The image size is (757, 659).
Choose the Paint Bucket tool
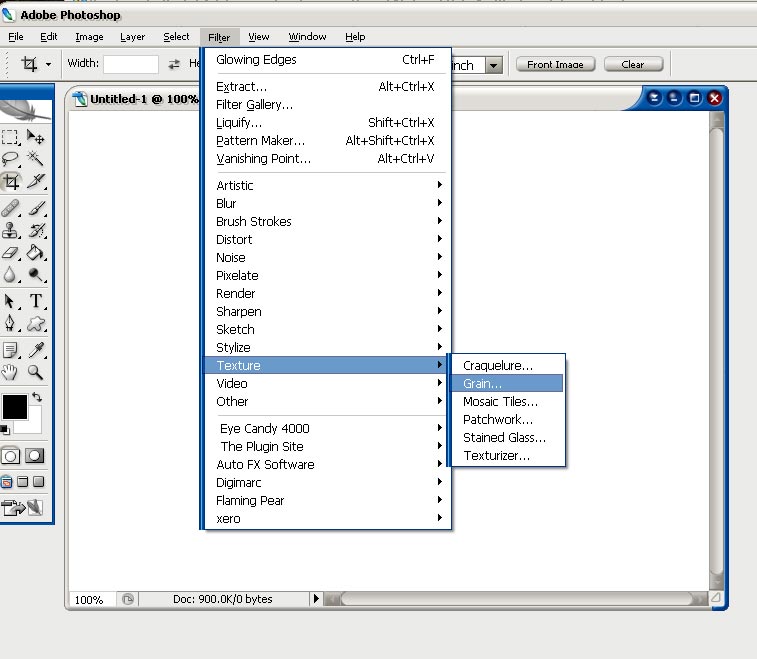point(36,253)
